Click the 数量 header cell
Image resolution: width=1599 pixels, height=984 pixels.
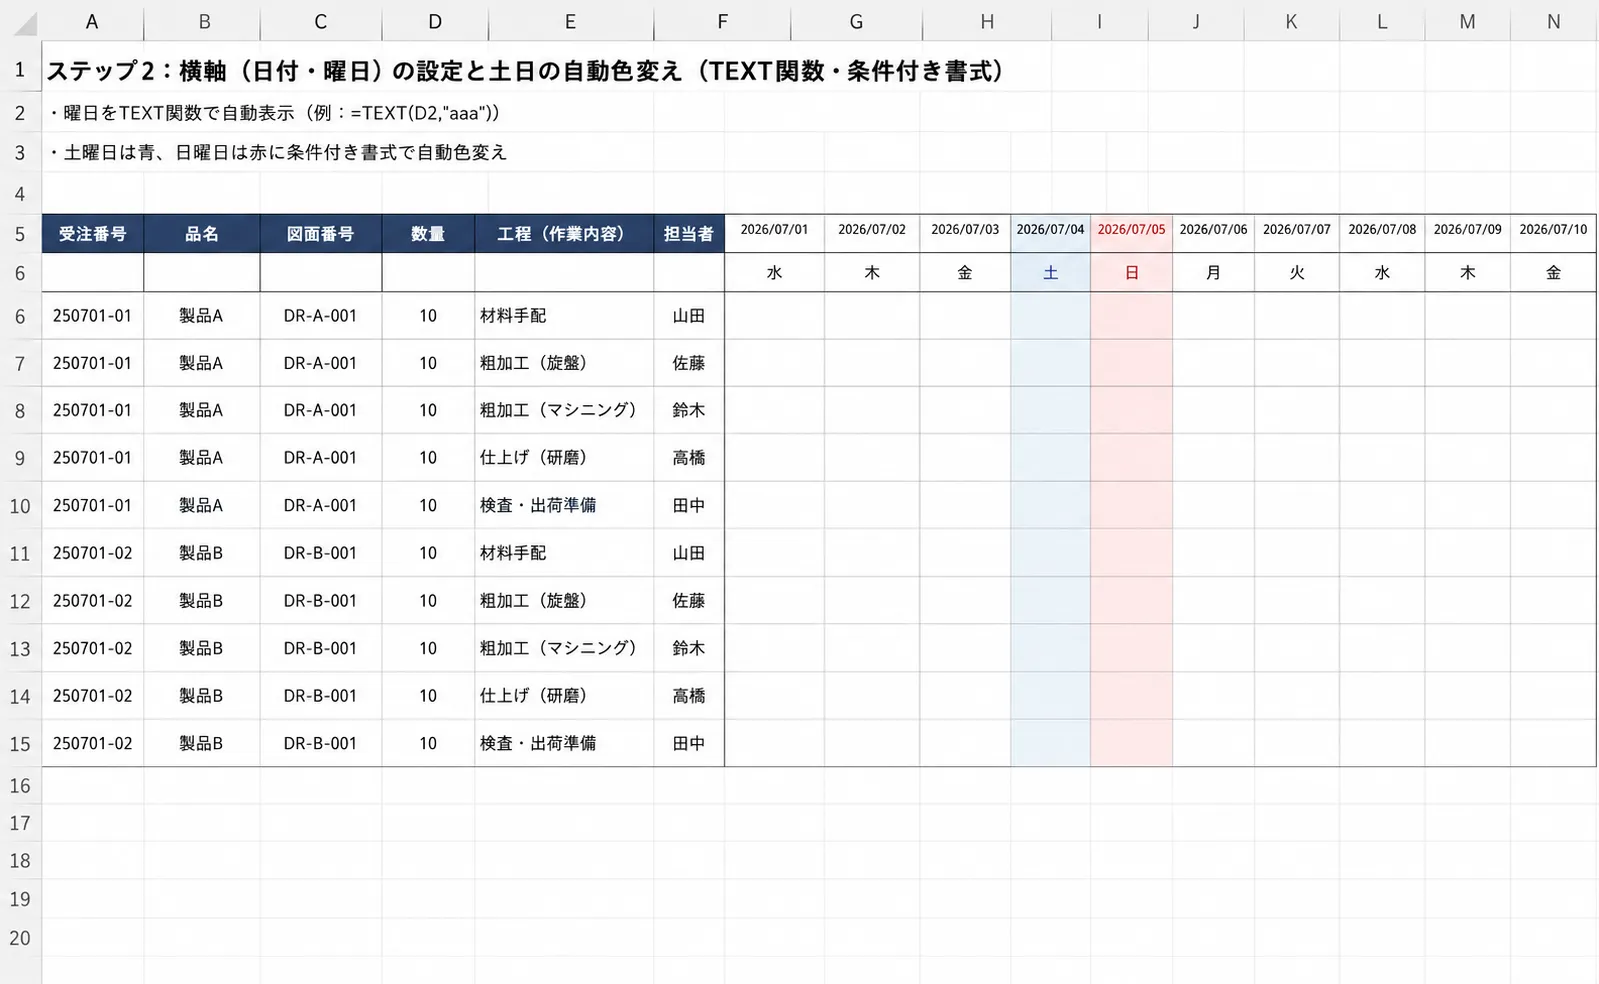coord(428,233)
